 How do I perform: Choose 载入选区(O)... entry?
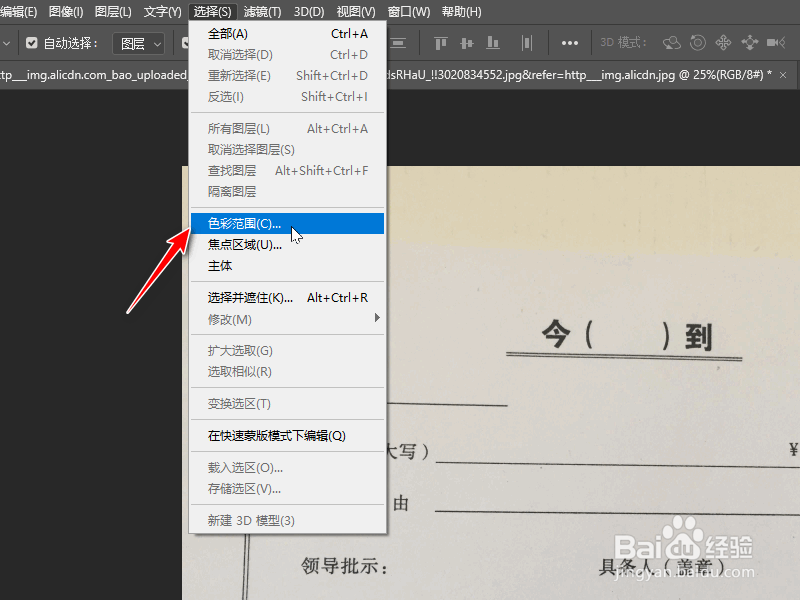click(288, 468)
